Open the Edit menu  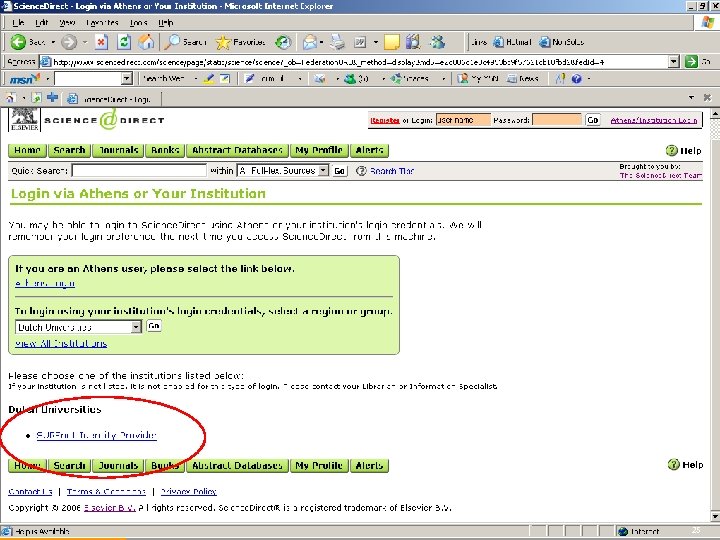tap(41, 22)
